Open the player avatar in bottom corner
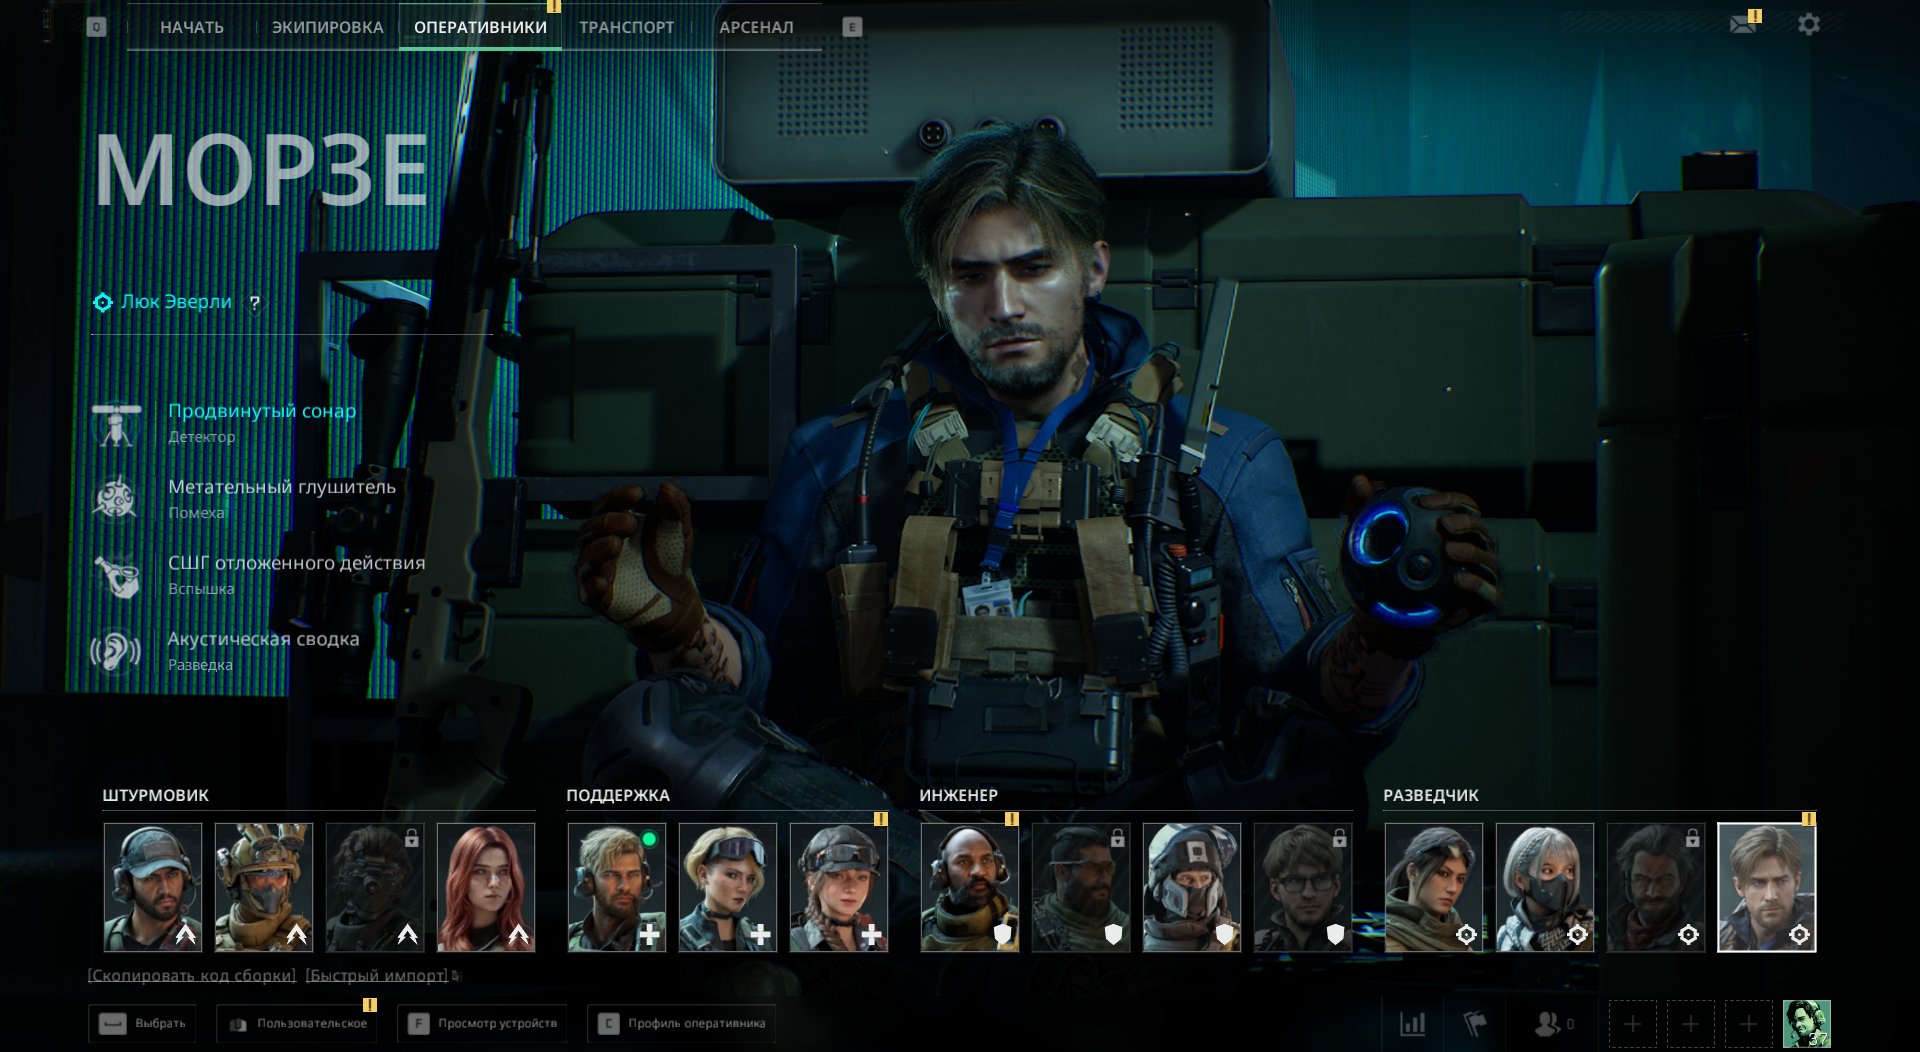 1807,1024
